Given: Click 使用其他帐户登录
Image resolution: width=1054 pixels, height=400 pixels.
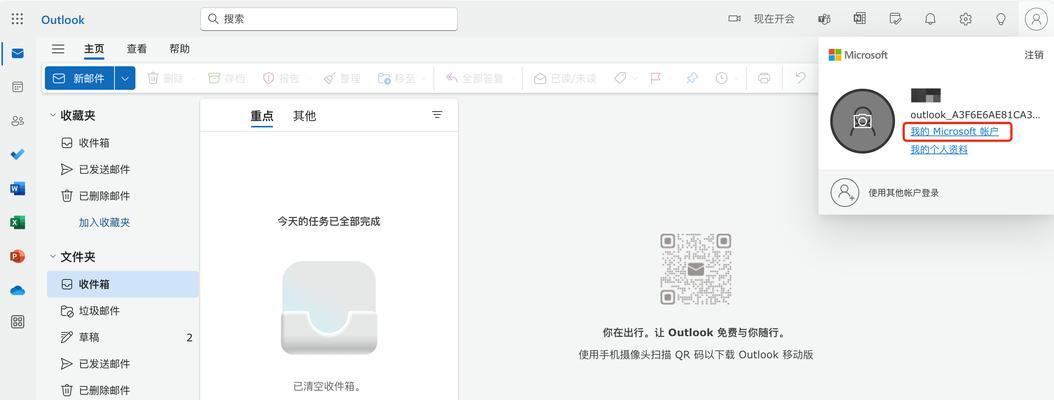Looking at the screenshot, I should [x=903, y=193].
